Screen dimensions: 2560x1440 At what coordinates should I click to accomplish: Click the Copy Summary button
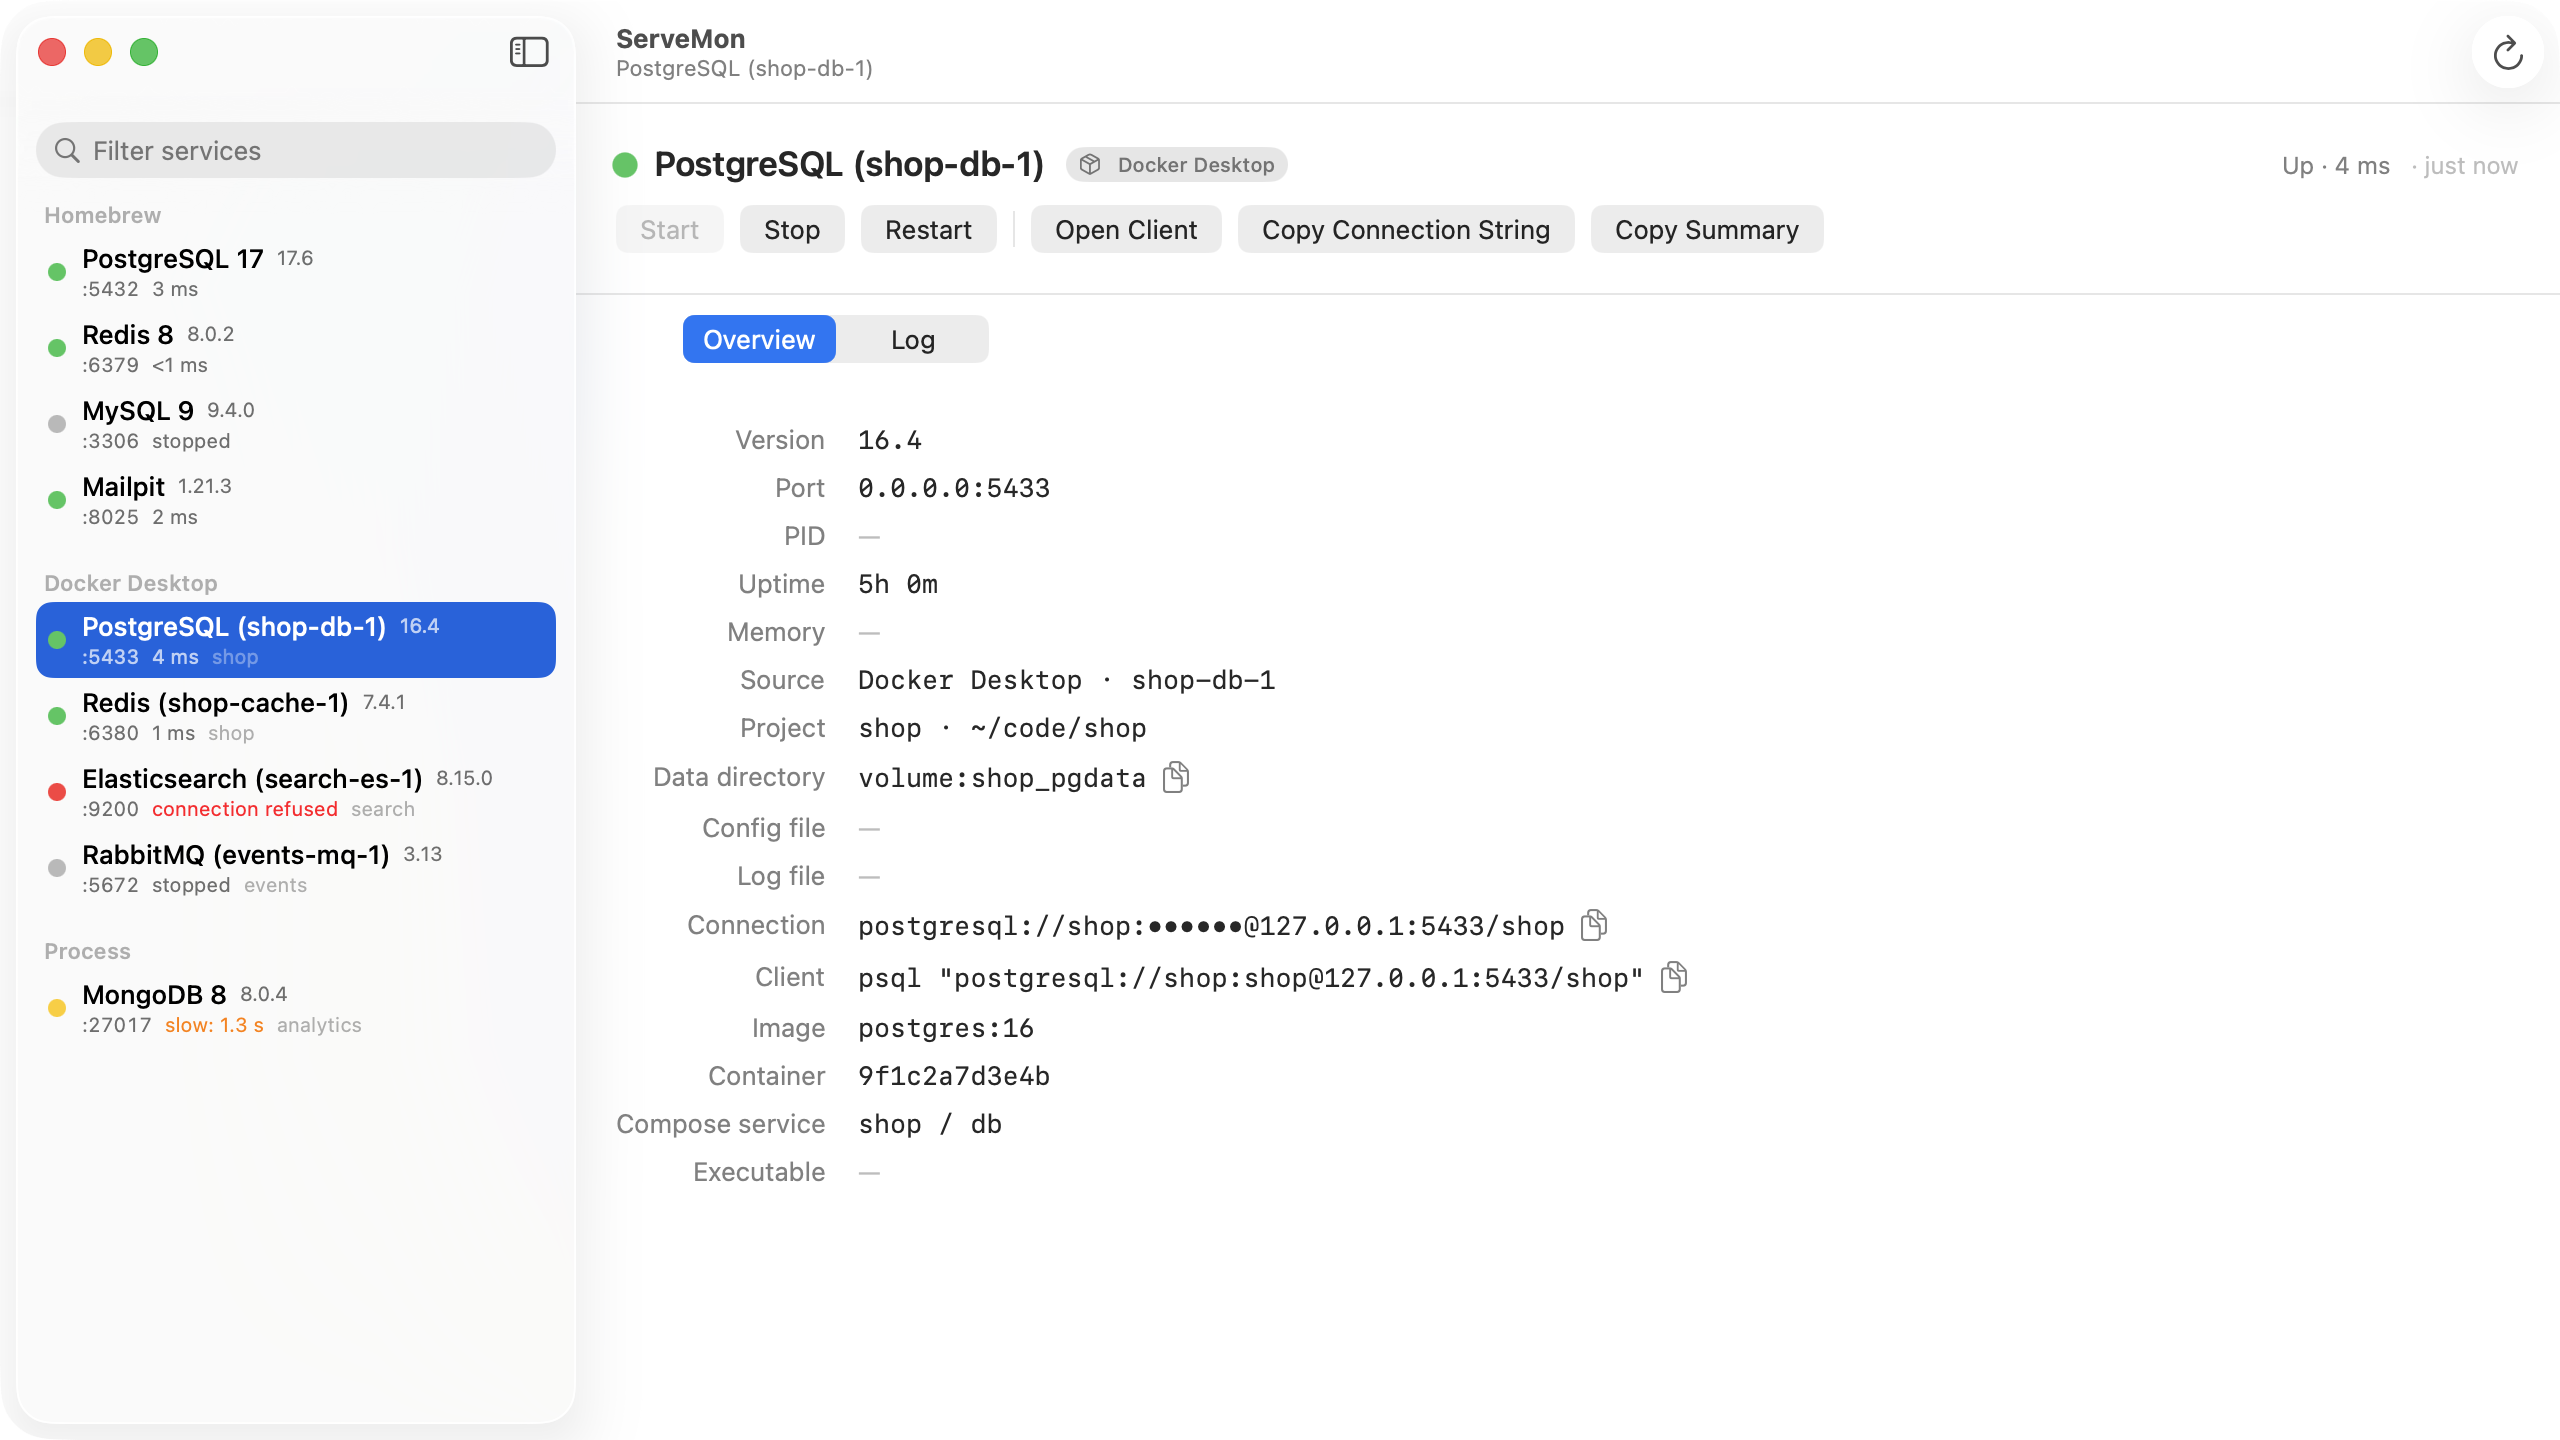pos(1707,230)
